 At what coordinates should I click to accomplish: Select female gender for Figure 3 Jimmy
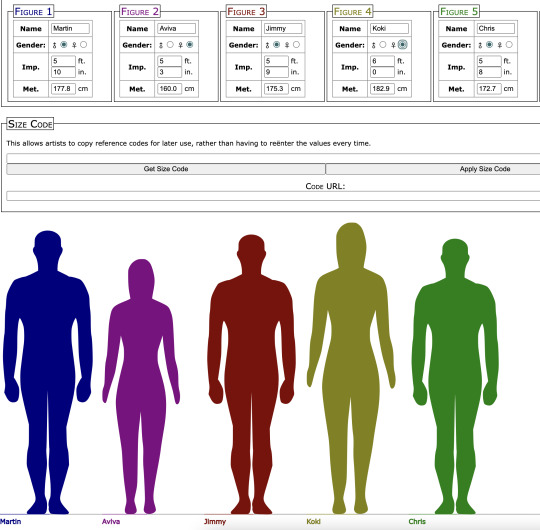(x=296, y=45)
